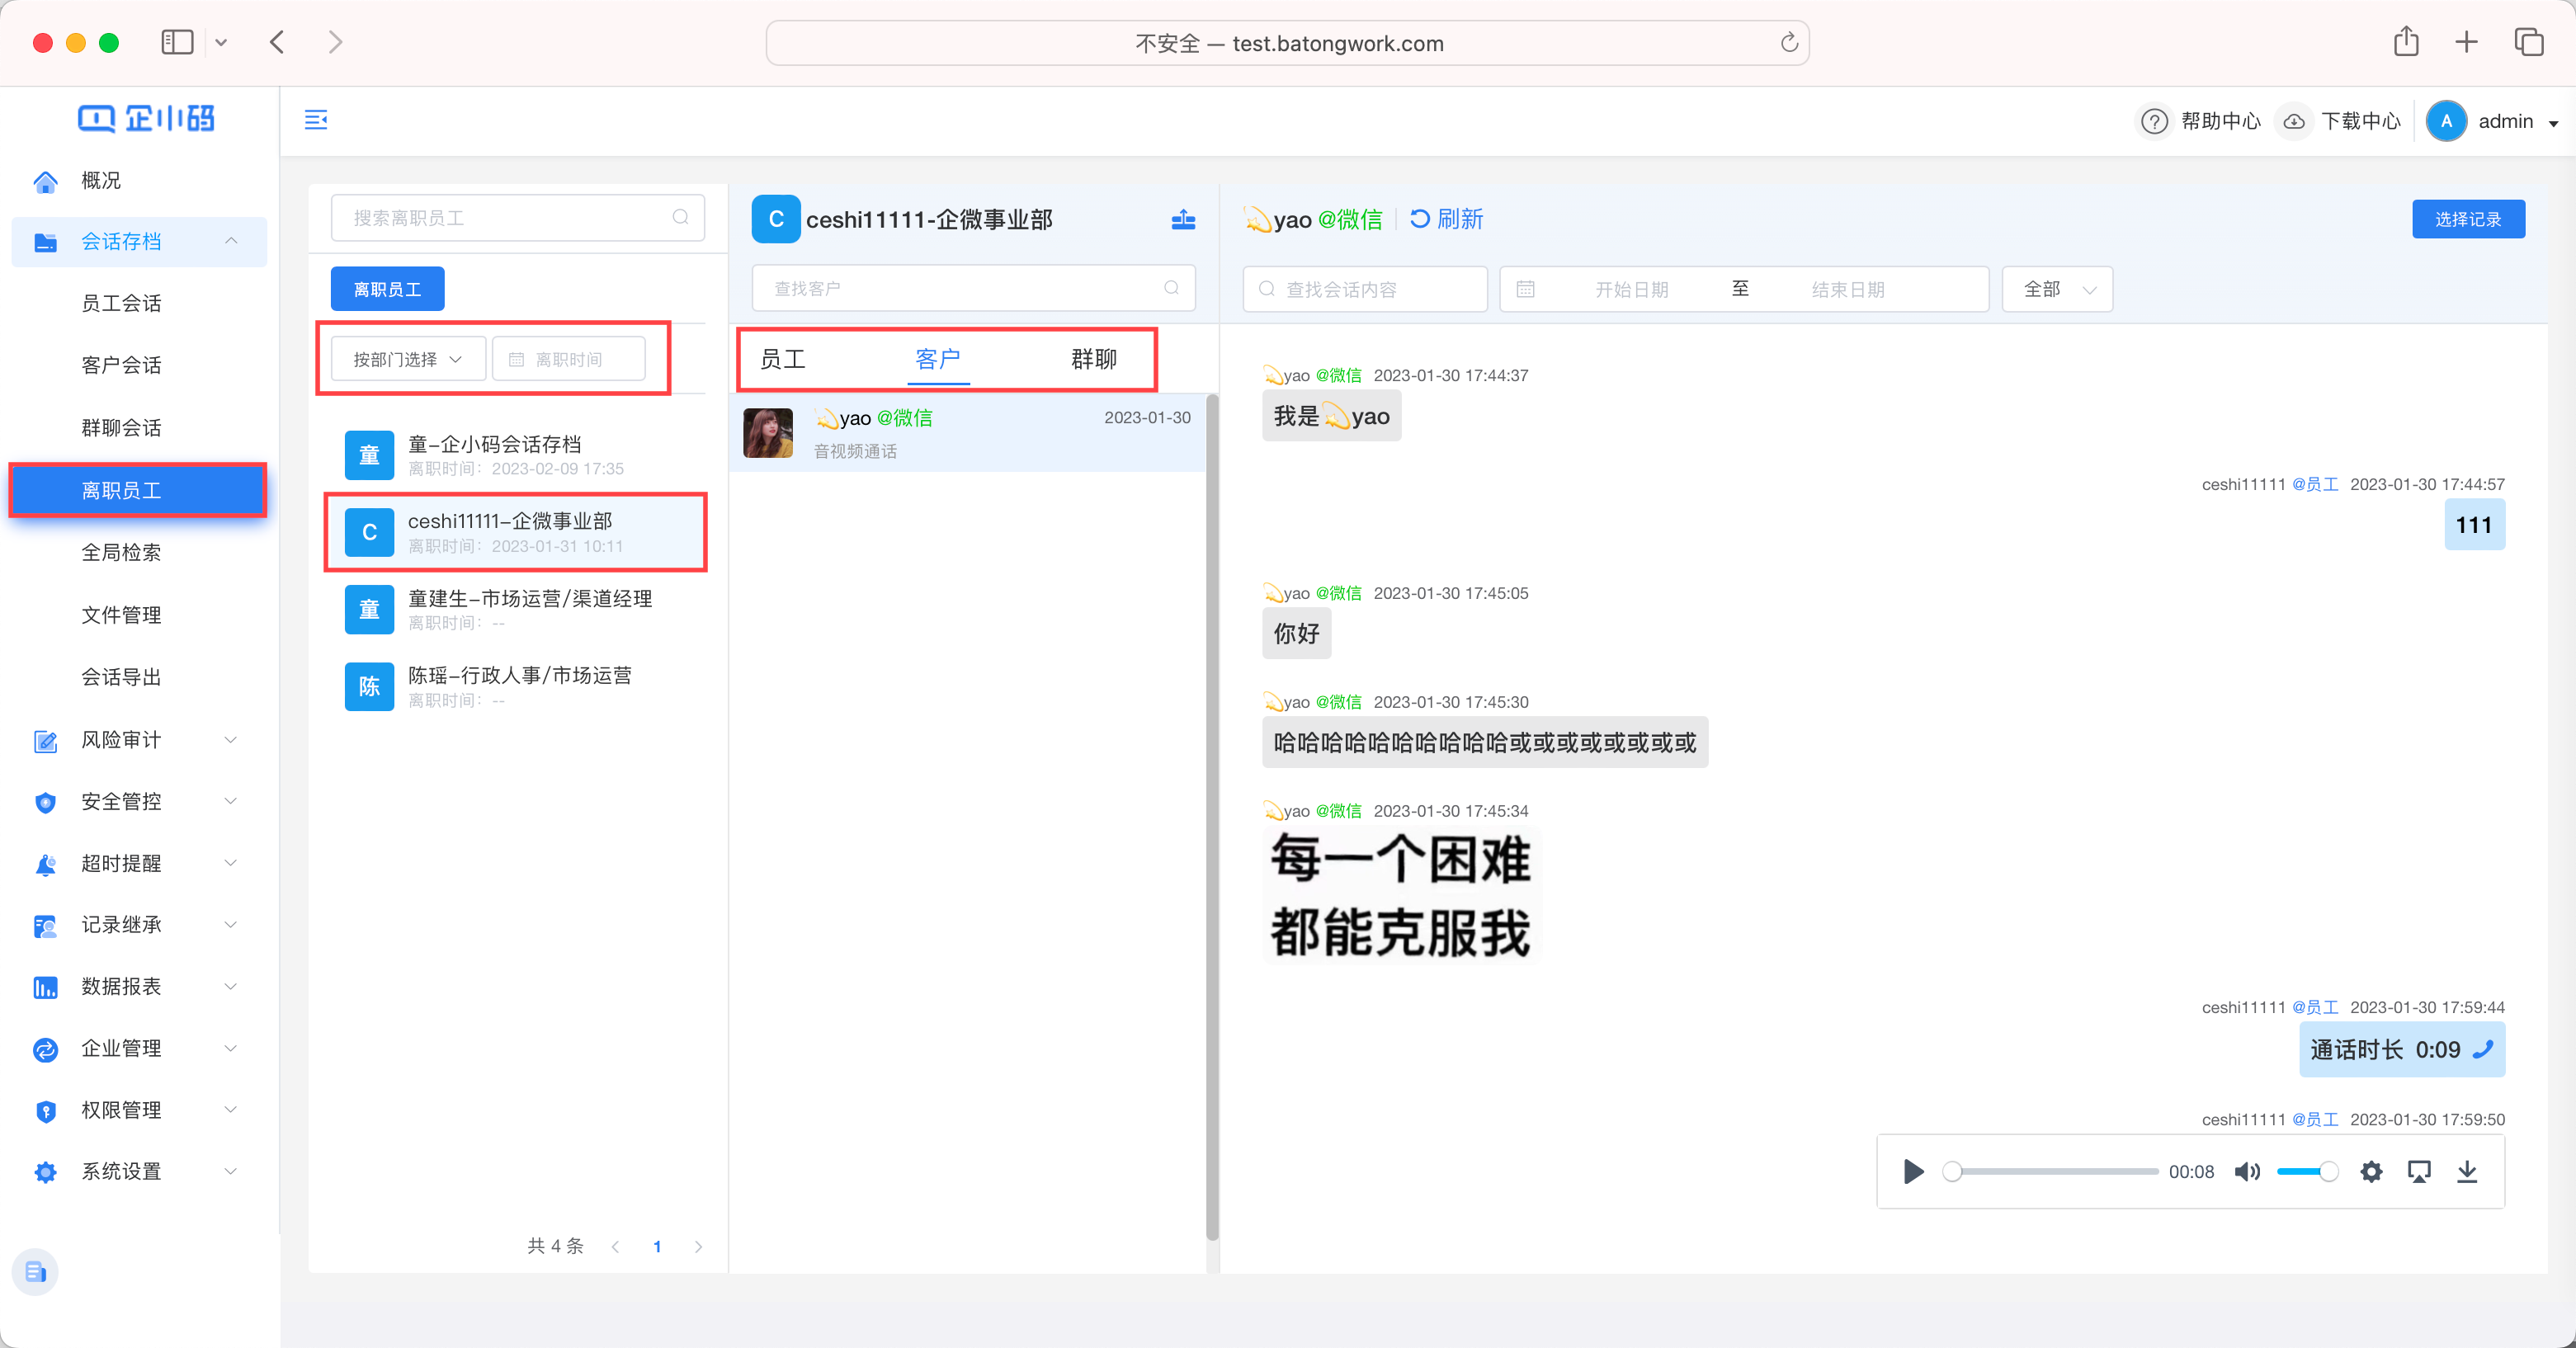2576x1348 pixels.
Task: Click the 每一个困难 image message
Action: coord(1401,895)
